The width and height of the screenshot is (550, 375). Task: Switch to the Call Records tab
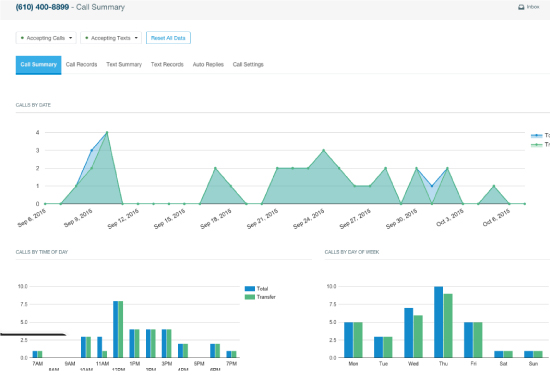point(81,65)
